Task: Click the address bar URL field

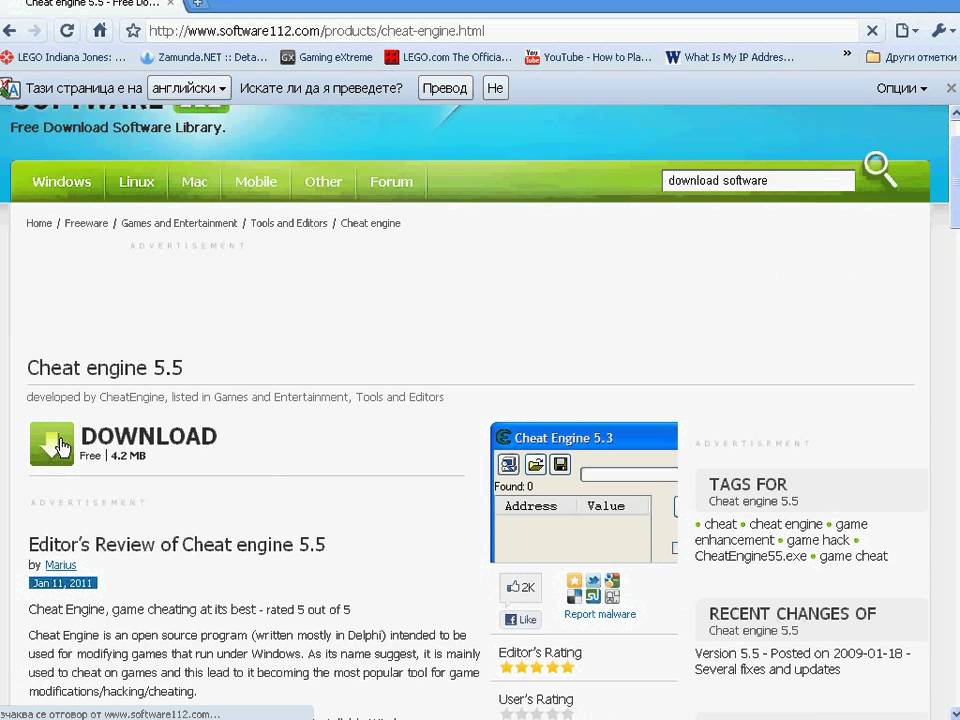Action: point(502,31)
